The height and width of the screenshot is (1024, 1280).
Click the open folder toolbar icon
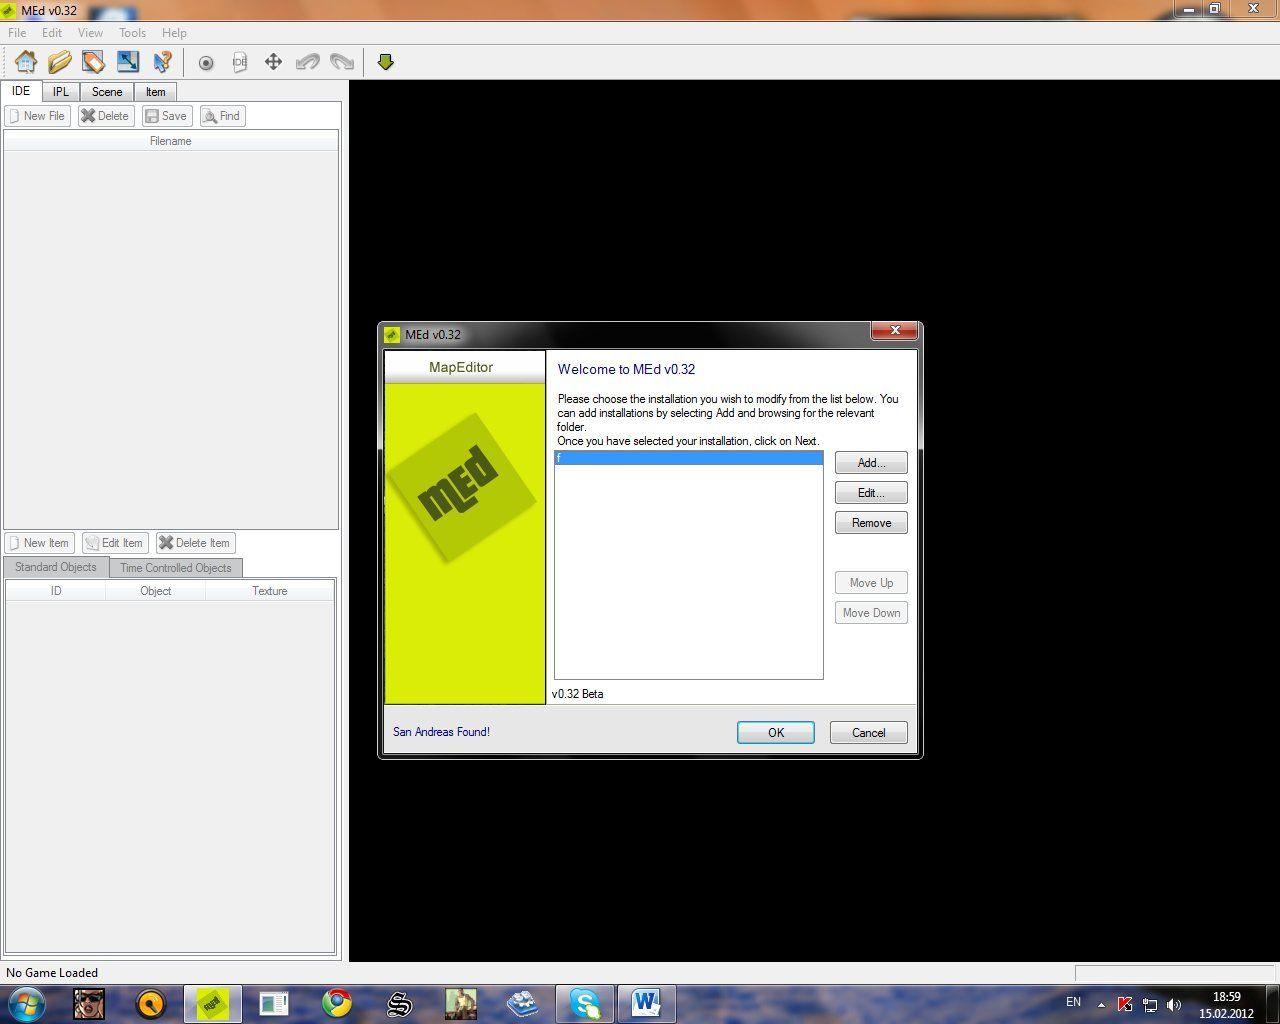point(60,62)
